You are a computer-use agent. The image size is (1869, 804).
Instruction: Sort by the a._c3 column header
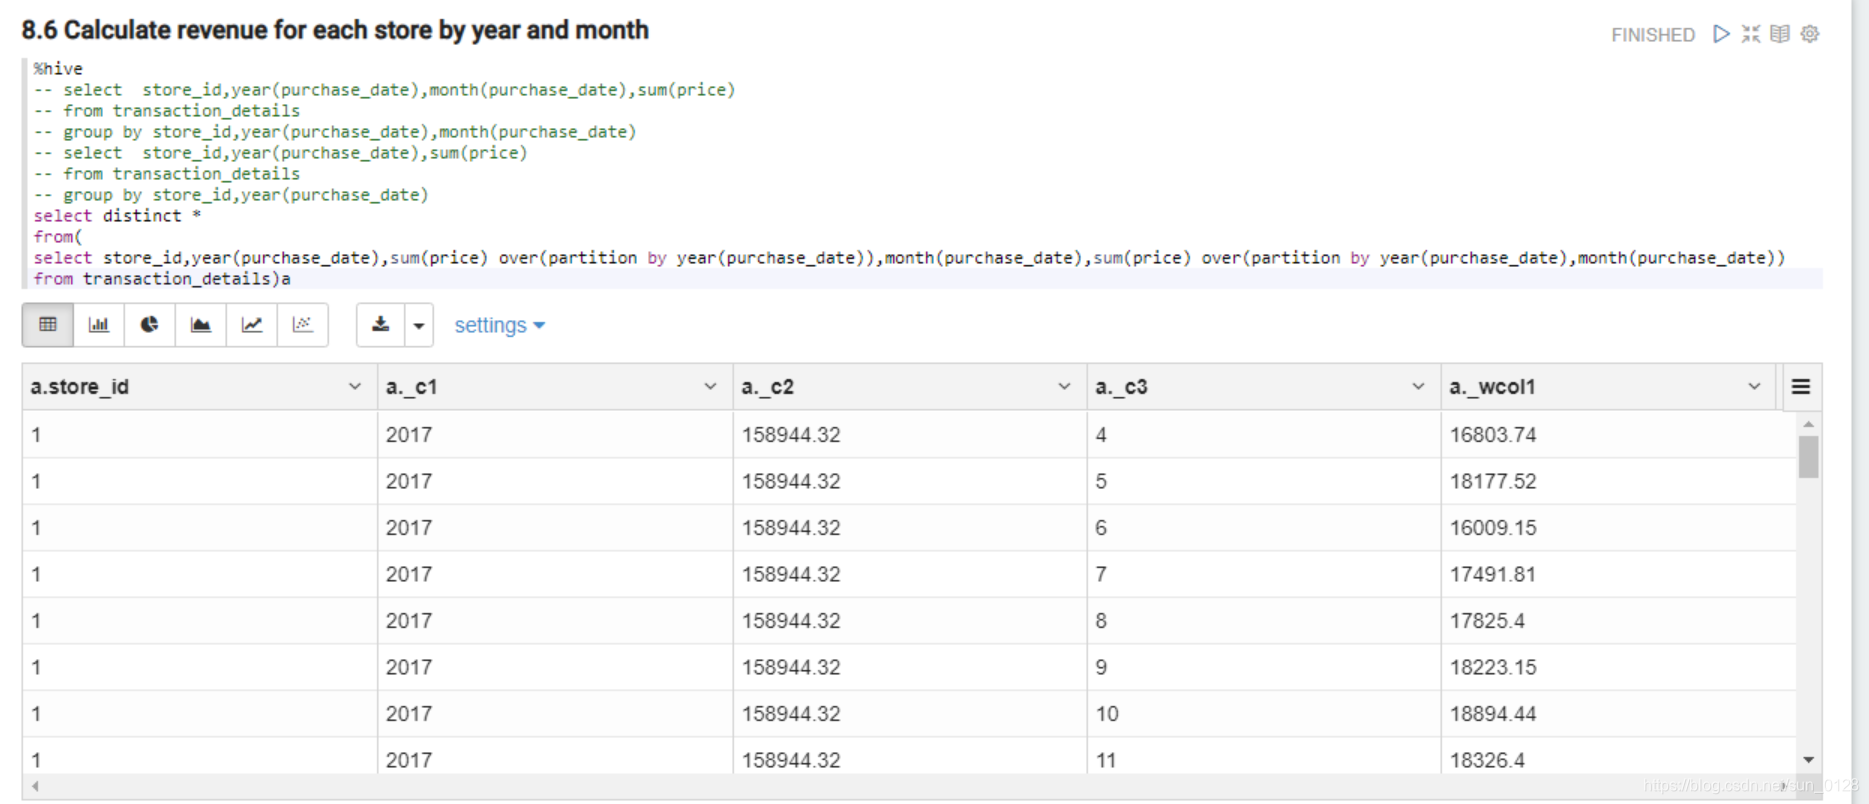tap(1122, 387)
